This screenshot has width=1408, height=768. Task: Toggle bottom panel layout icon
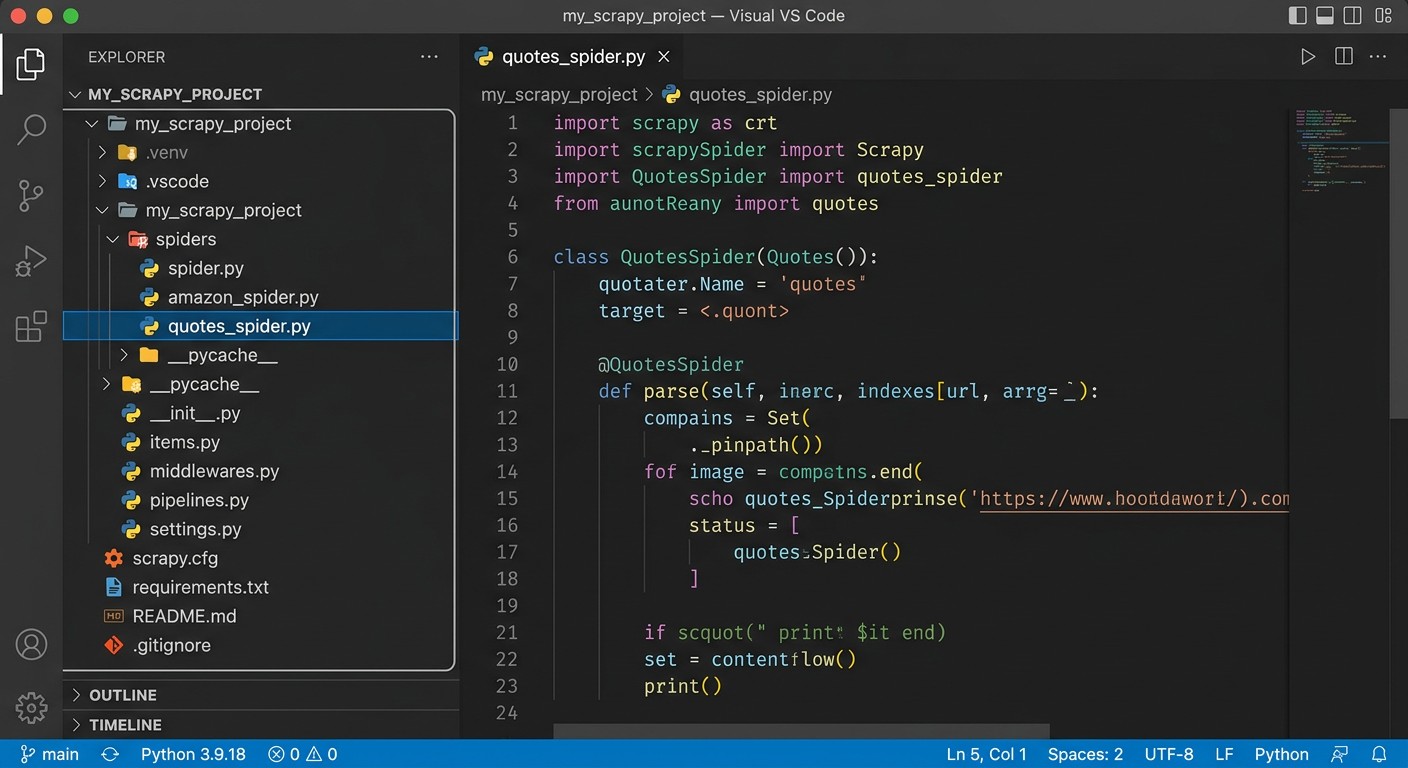pos(1325,16)
